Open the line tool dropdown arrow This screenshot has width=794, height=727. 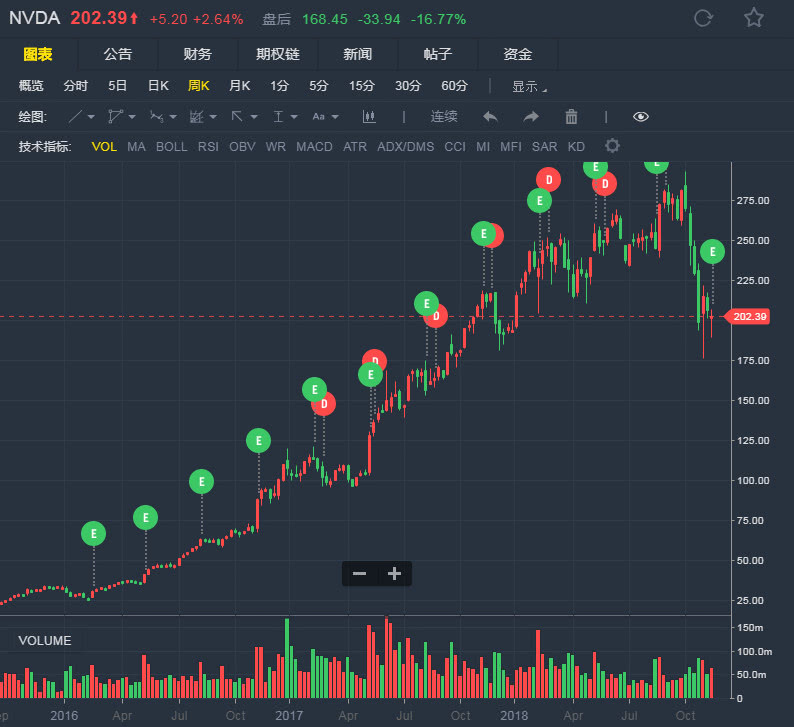click(x=91, y=117)
